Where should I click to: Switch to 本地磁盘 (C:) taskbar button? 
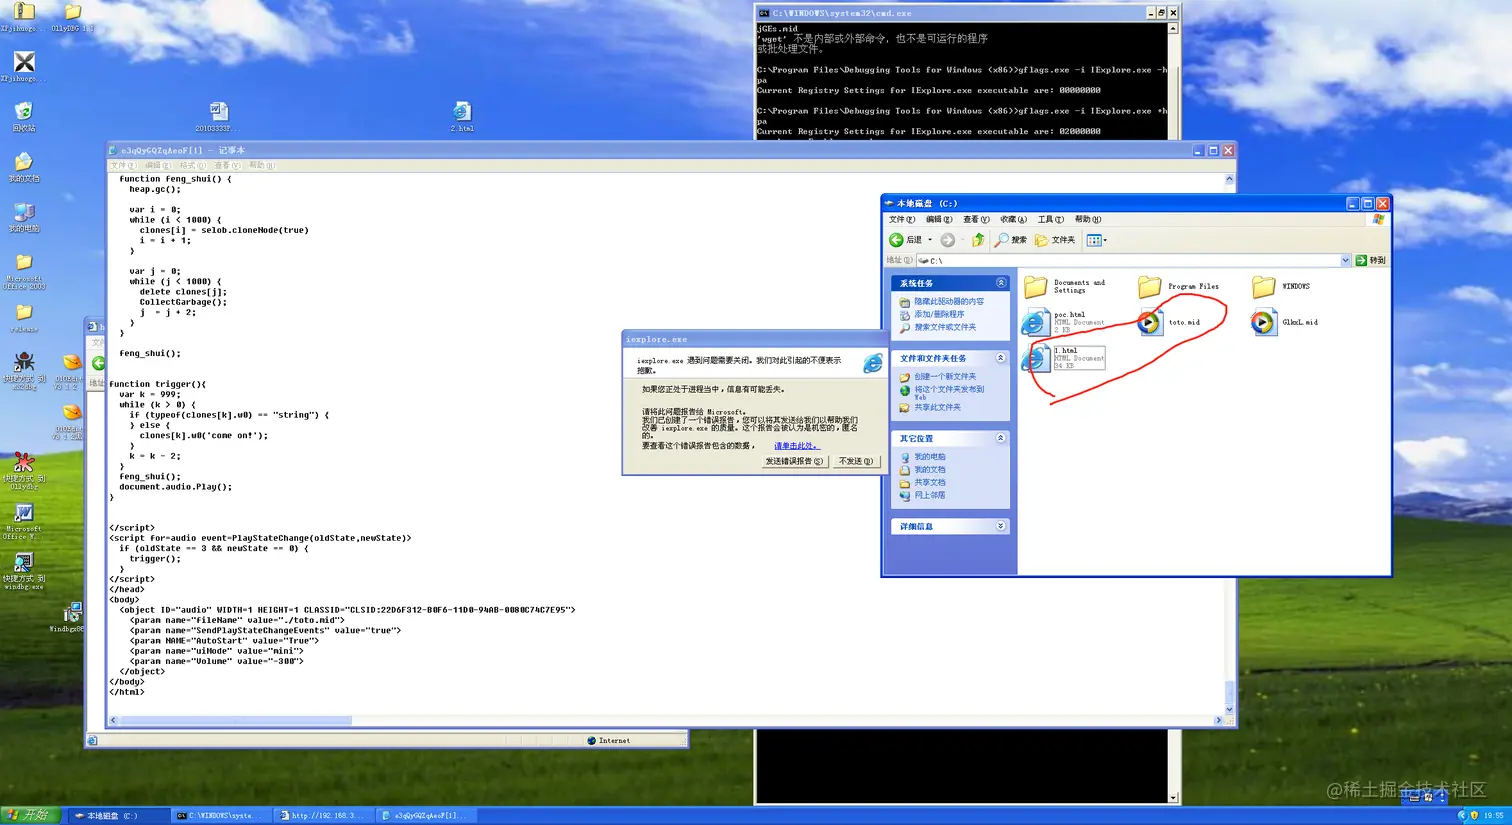(x=117, y=815)
